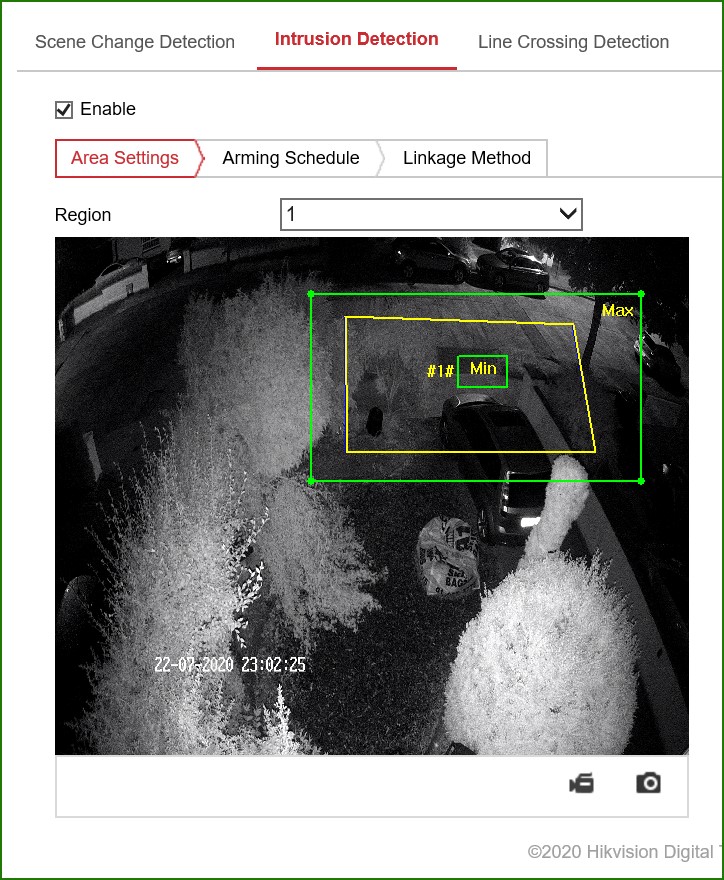Capture a snapshot with the camera icon
Viewport: 724px width, 880px height.
pyautogui.click(x=649, y=783)
